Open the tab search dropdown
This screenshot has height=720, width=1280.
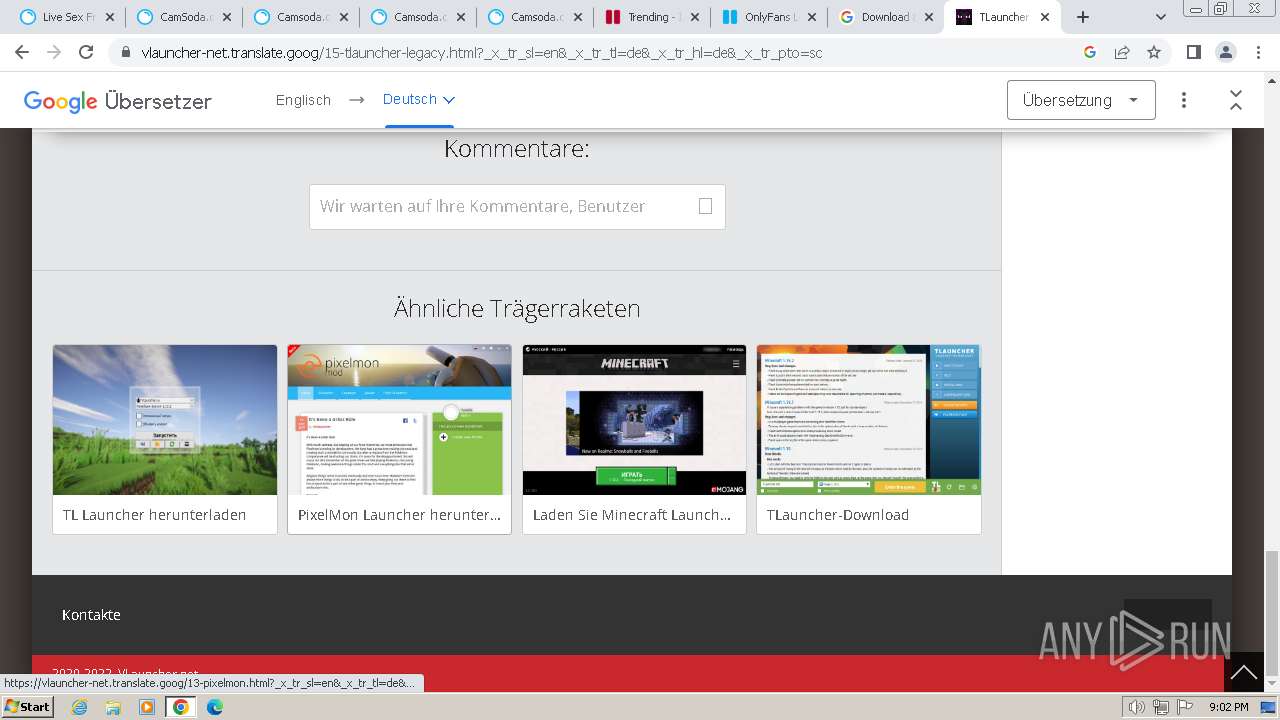pos(1161,17)
